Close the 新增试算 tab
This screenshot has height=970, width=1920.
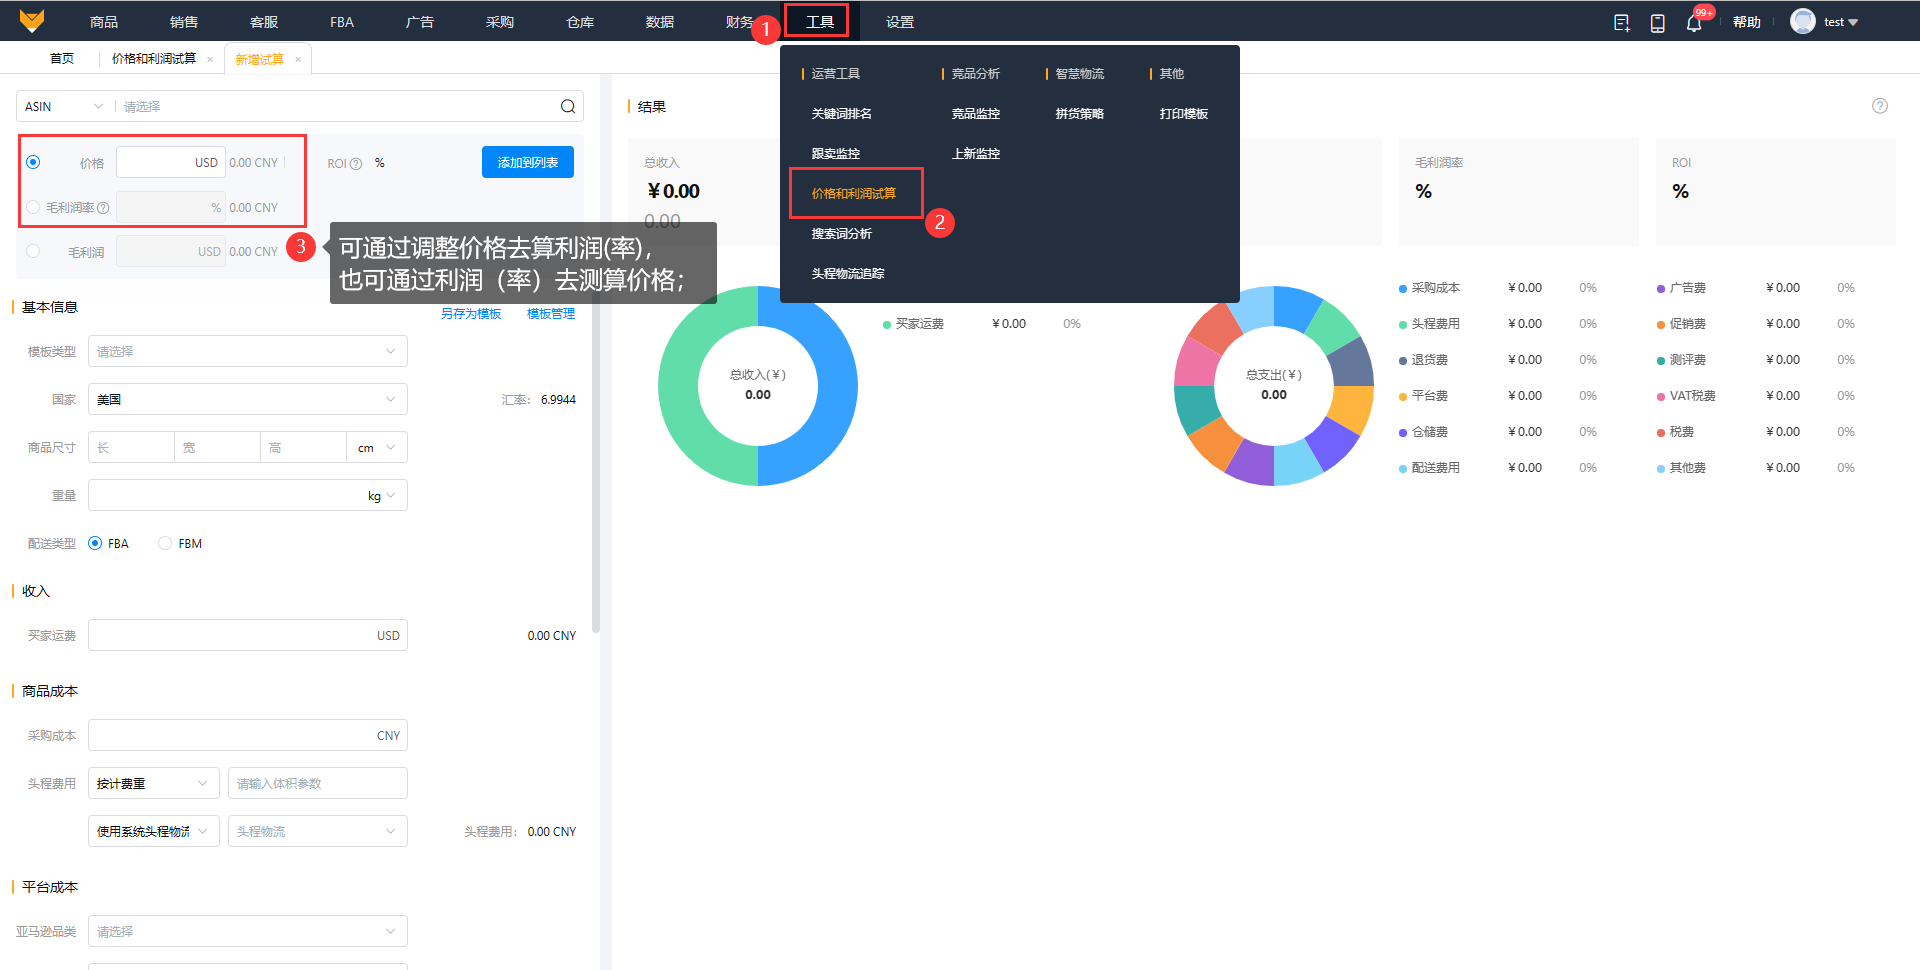click(298, 60)
